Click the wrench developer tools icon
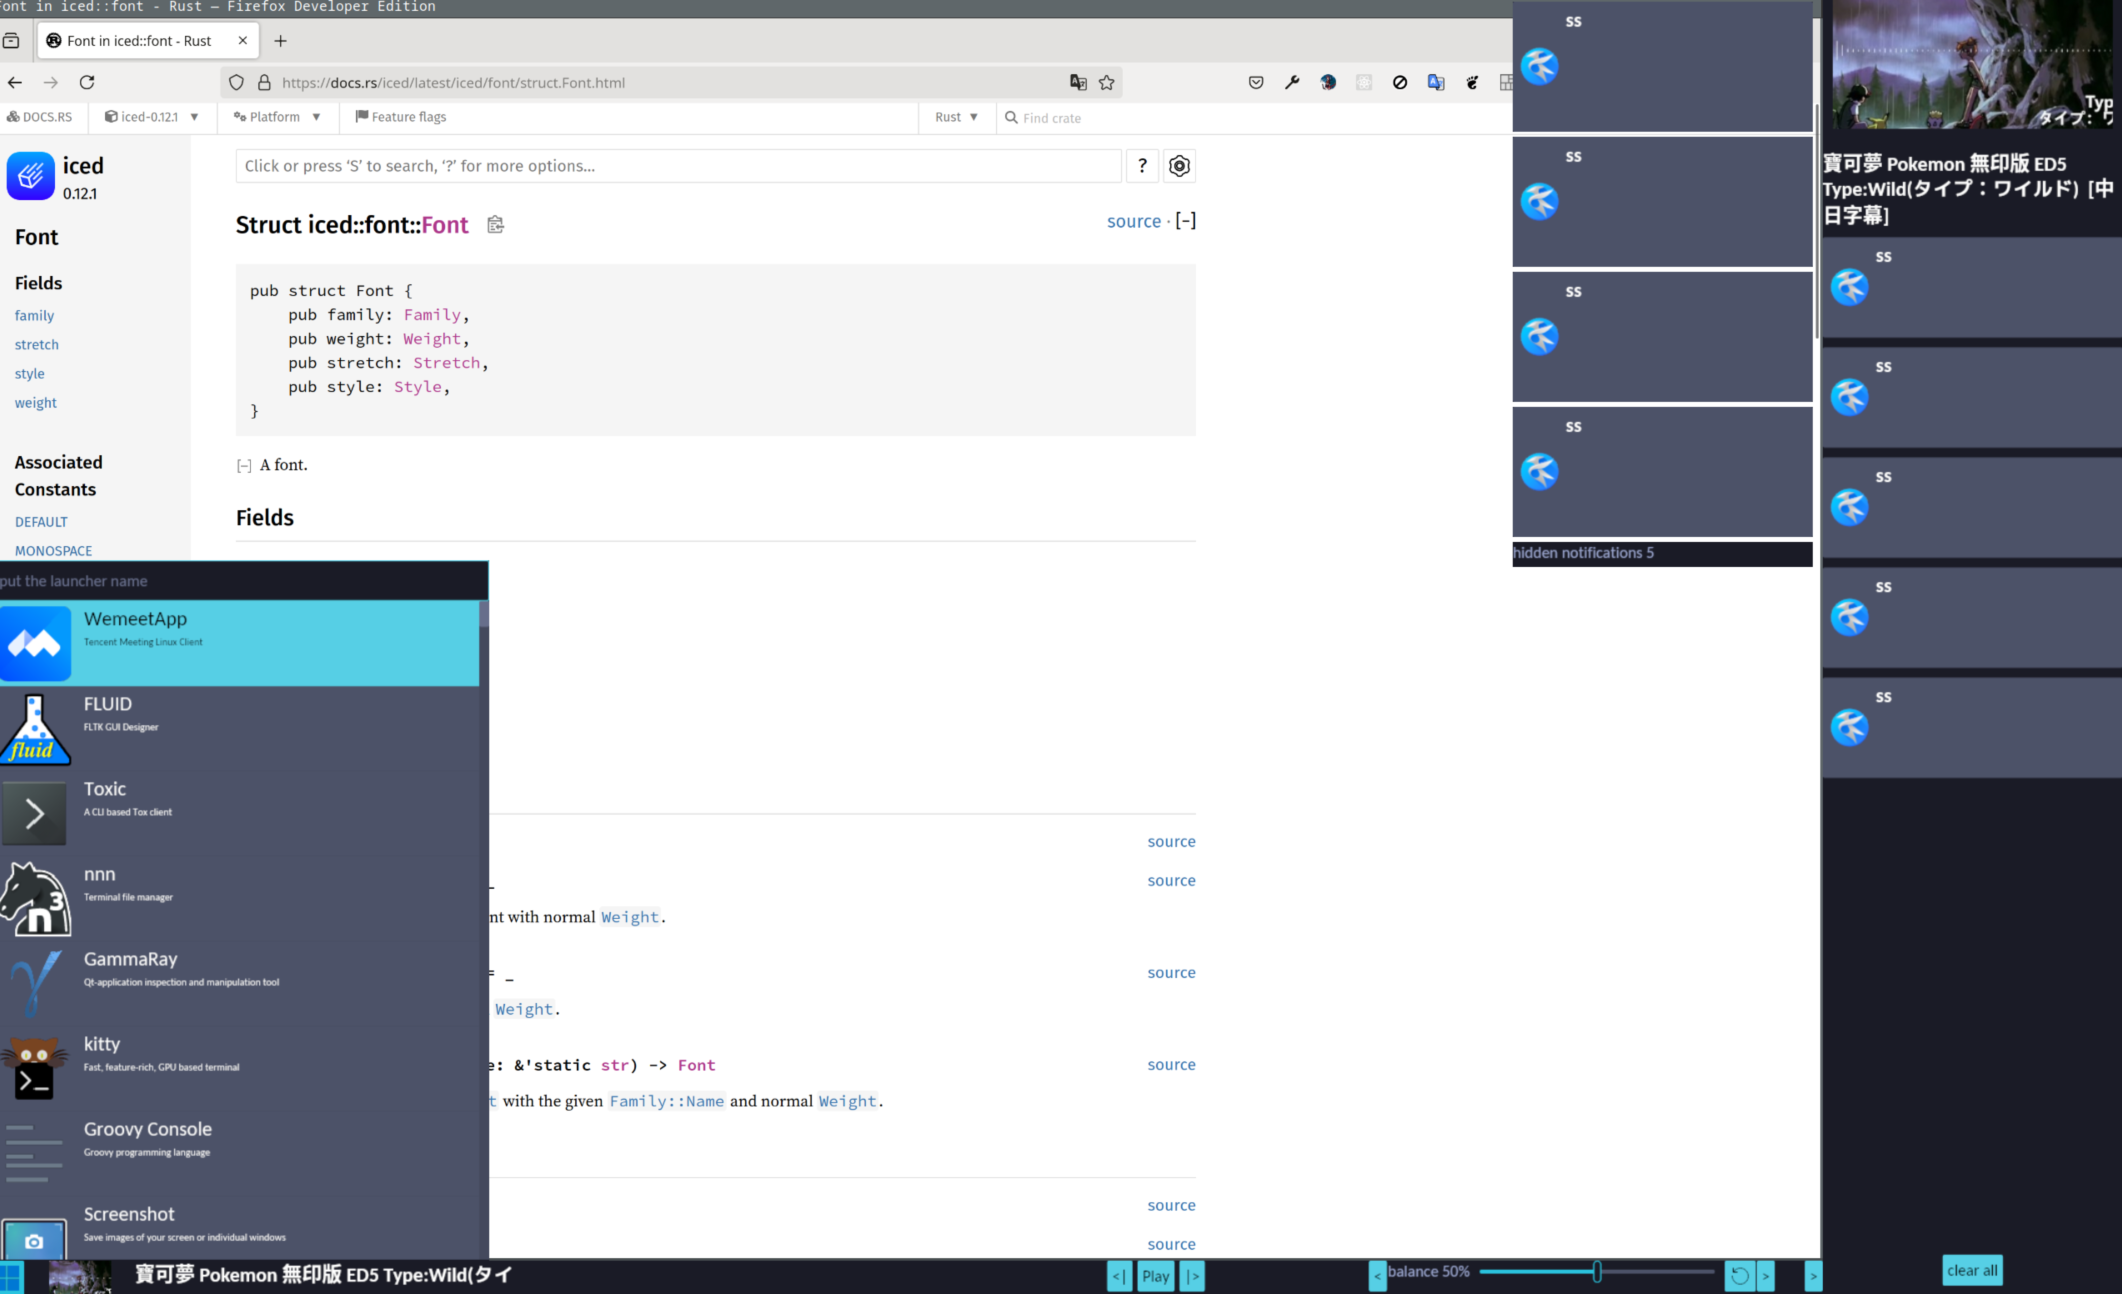 point(1292,83)
